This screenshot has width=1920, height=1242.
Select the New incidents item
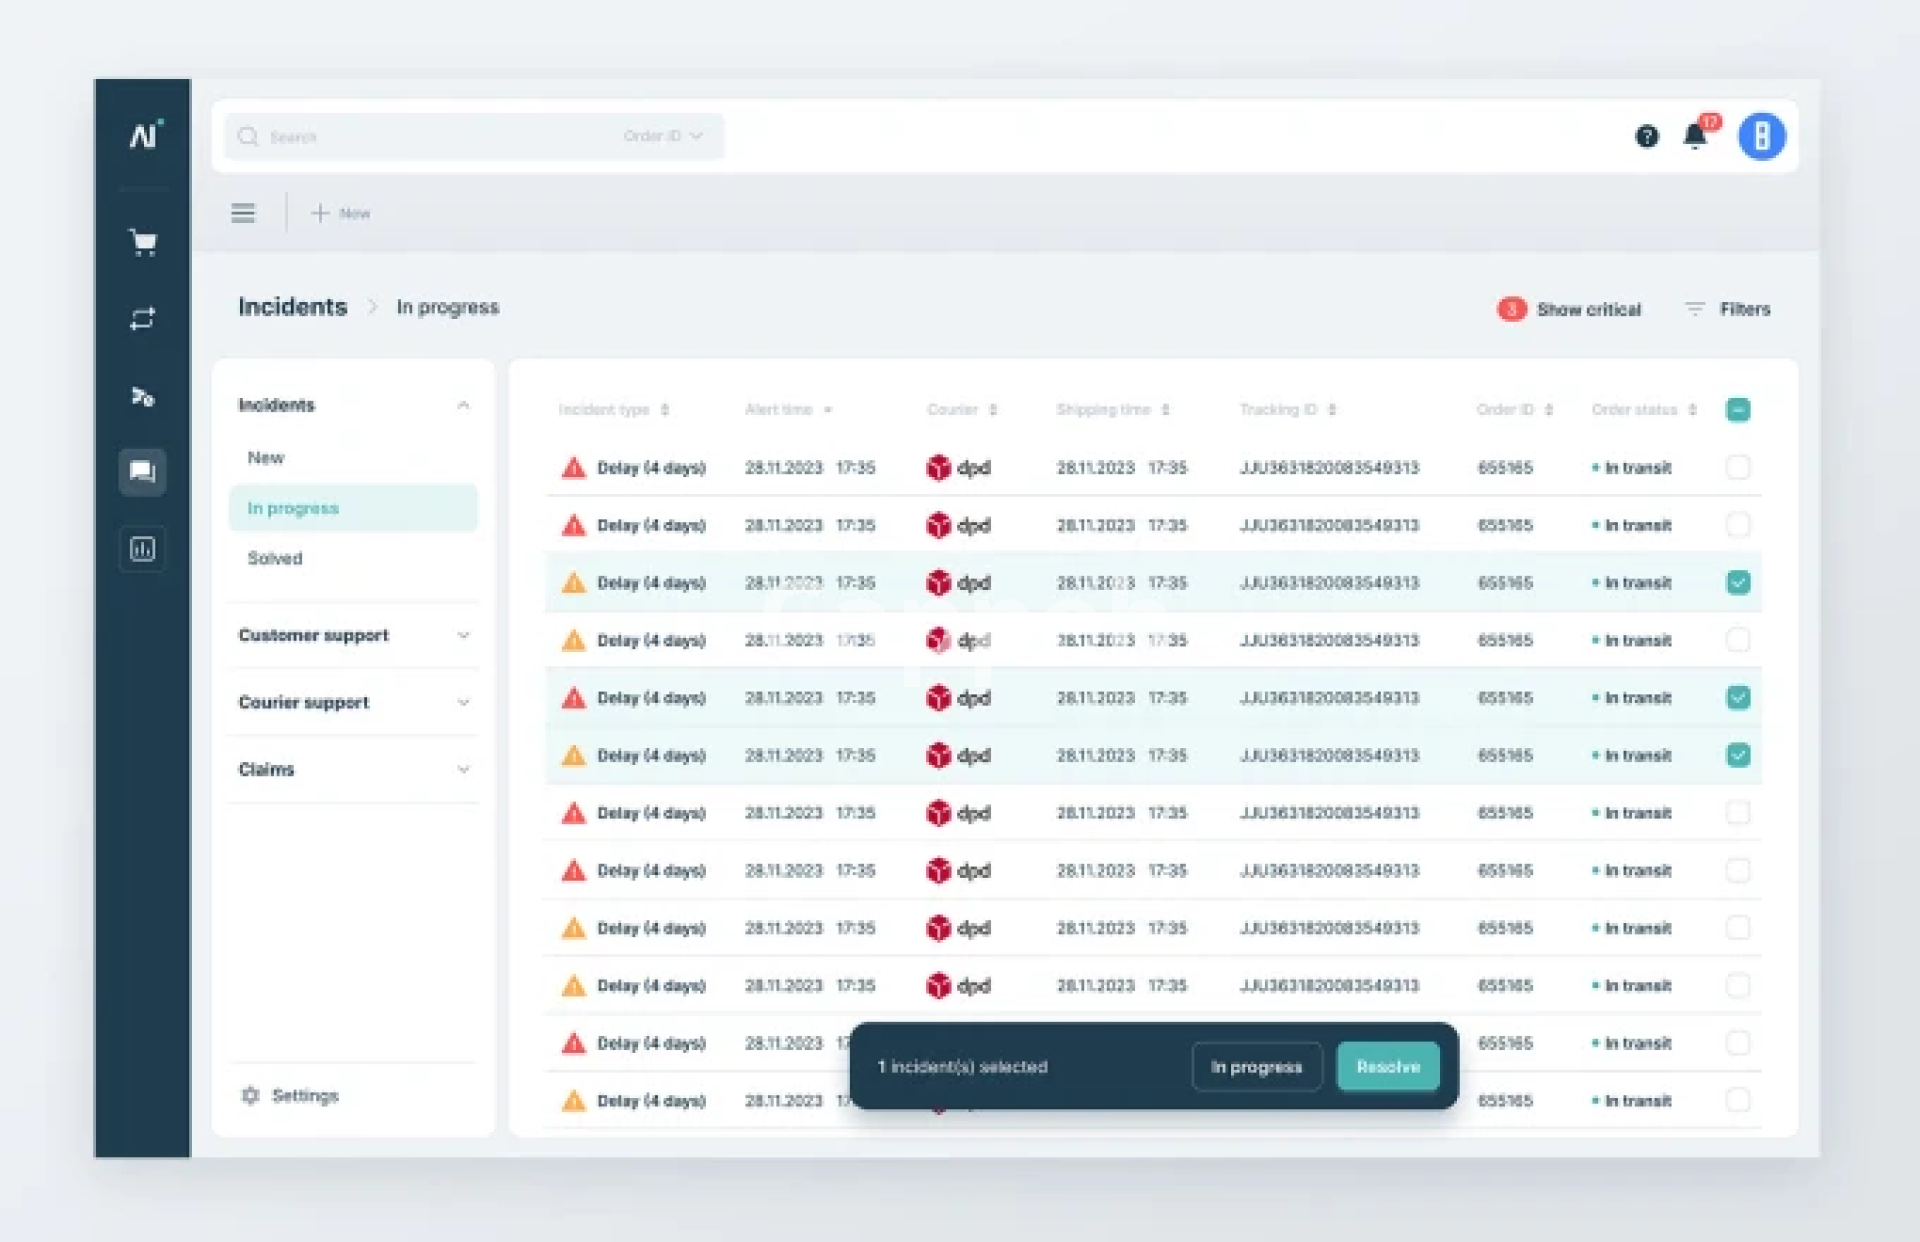(x=266, y=457)
